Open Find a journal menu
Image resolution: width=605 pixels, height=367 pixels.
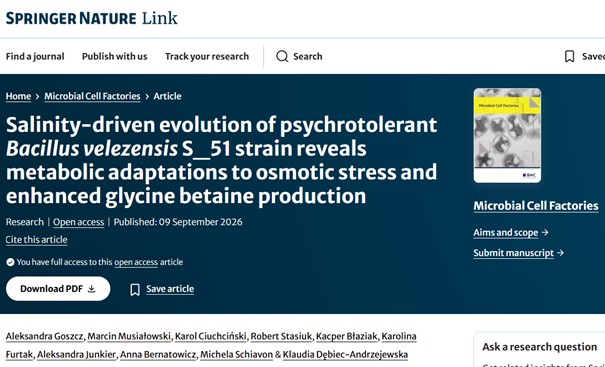pyautogui.click(x=35, y=56)
